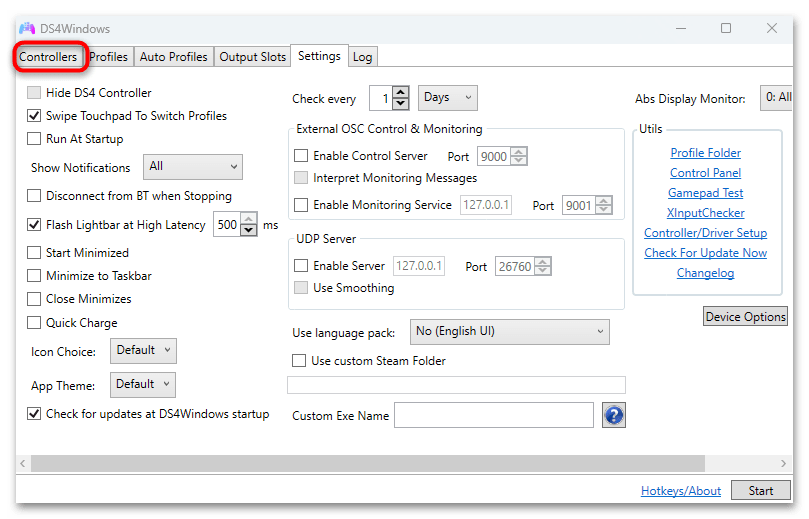The width and height of the screenshot is (809, 519).
Task: Enable Control Server checkbox
Action: [x=301, y=155]
